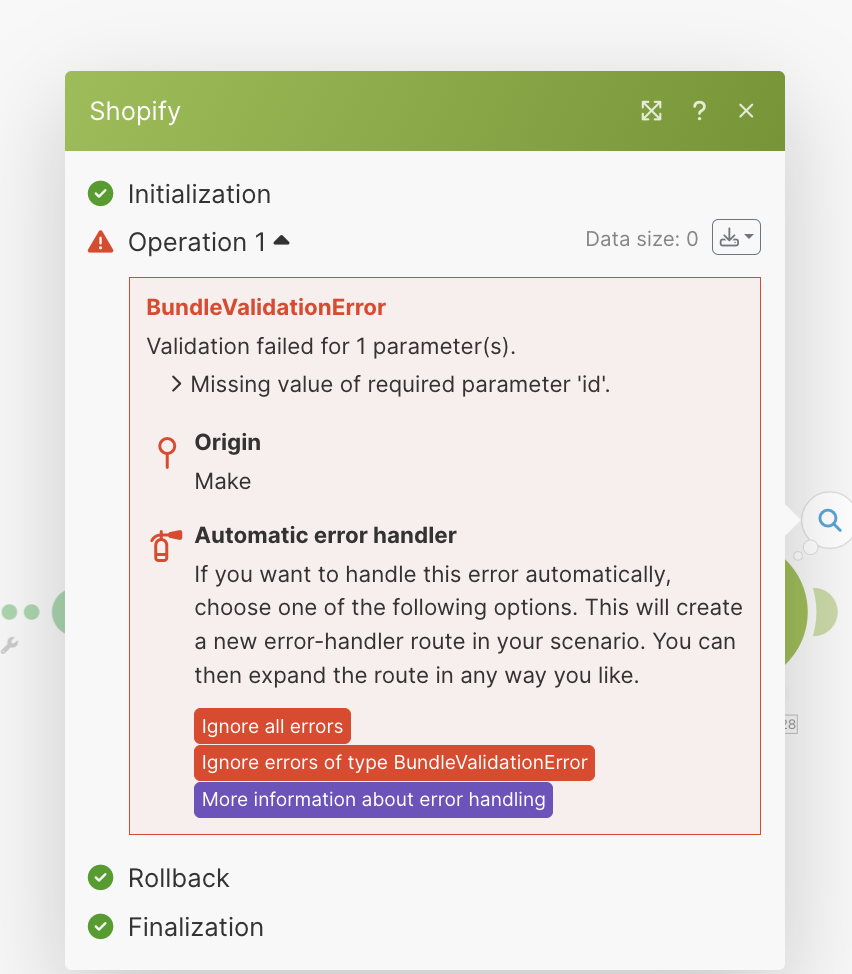Screen dimensions: 852x974
Task: Click the Rollback green check icon
Action: click(101, 878)
